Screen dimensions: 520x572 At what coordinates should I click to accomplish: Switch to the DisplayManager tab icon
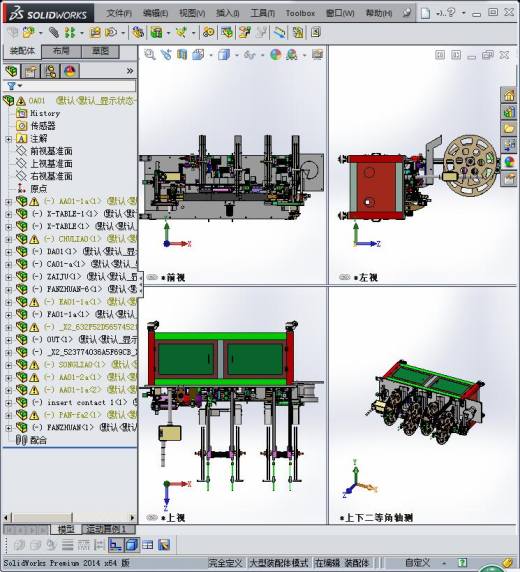click(x=70, y=70)
